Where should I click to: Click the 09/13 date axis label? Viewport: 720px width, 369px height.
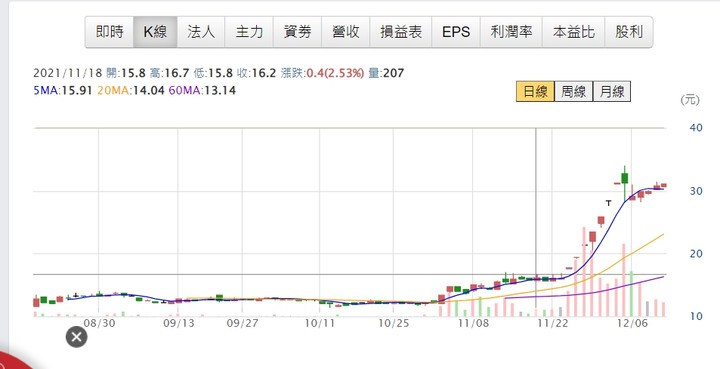click(179, 323)
